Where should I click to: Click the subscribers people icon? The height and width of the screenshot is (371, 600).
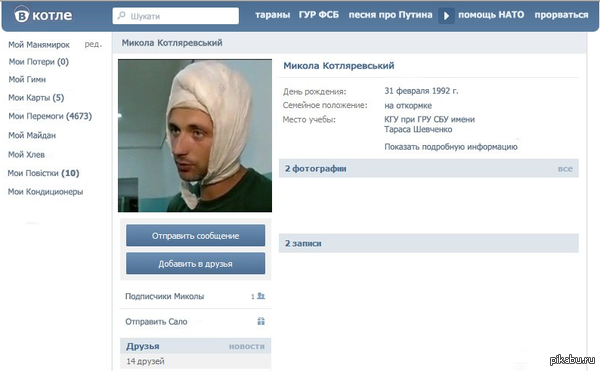[x=261, y=296]
